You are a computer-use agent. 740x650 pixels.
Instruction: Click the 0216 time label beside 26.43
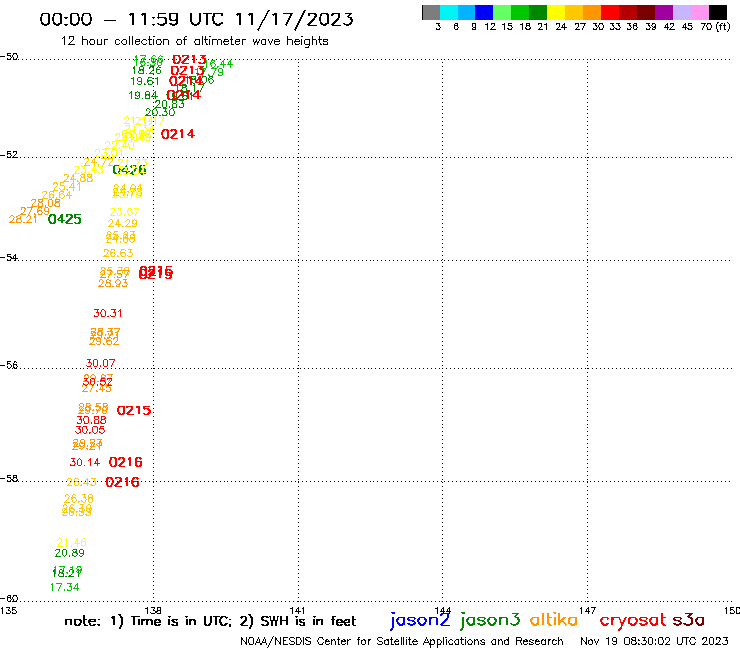coord(122,482)
